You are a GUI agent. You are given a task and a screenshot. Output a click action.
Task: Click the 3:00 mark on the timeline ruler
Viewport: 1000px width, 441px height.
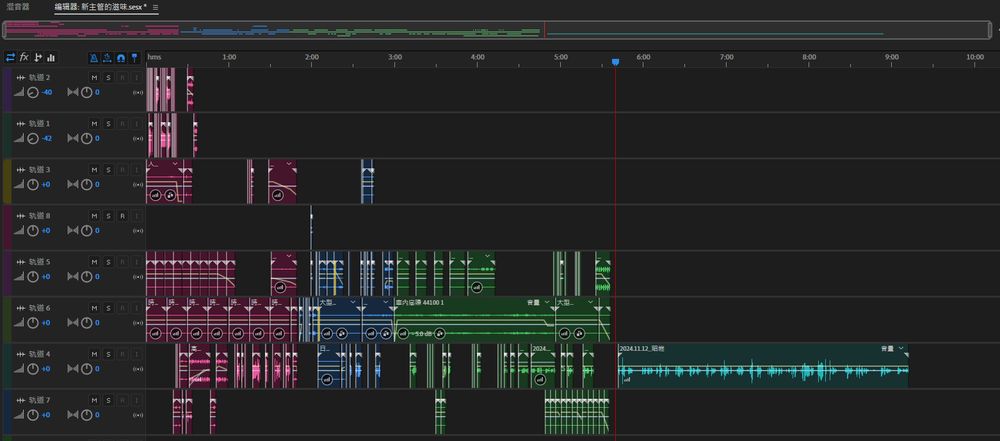(x=395, y=57)
